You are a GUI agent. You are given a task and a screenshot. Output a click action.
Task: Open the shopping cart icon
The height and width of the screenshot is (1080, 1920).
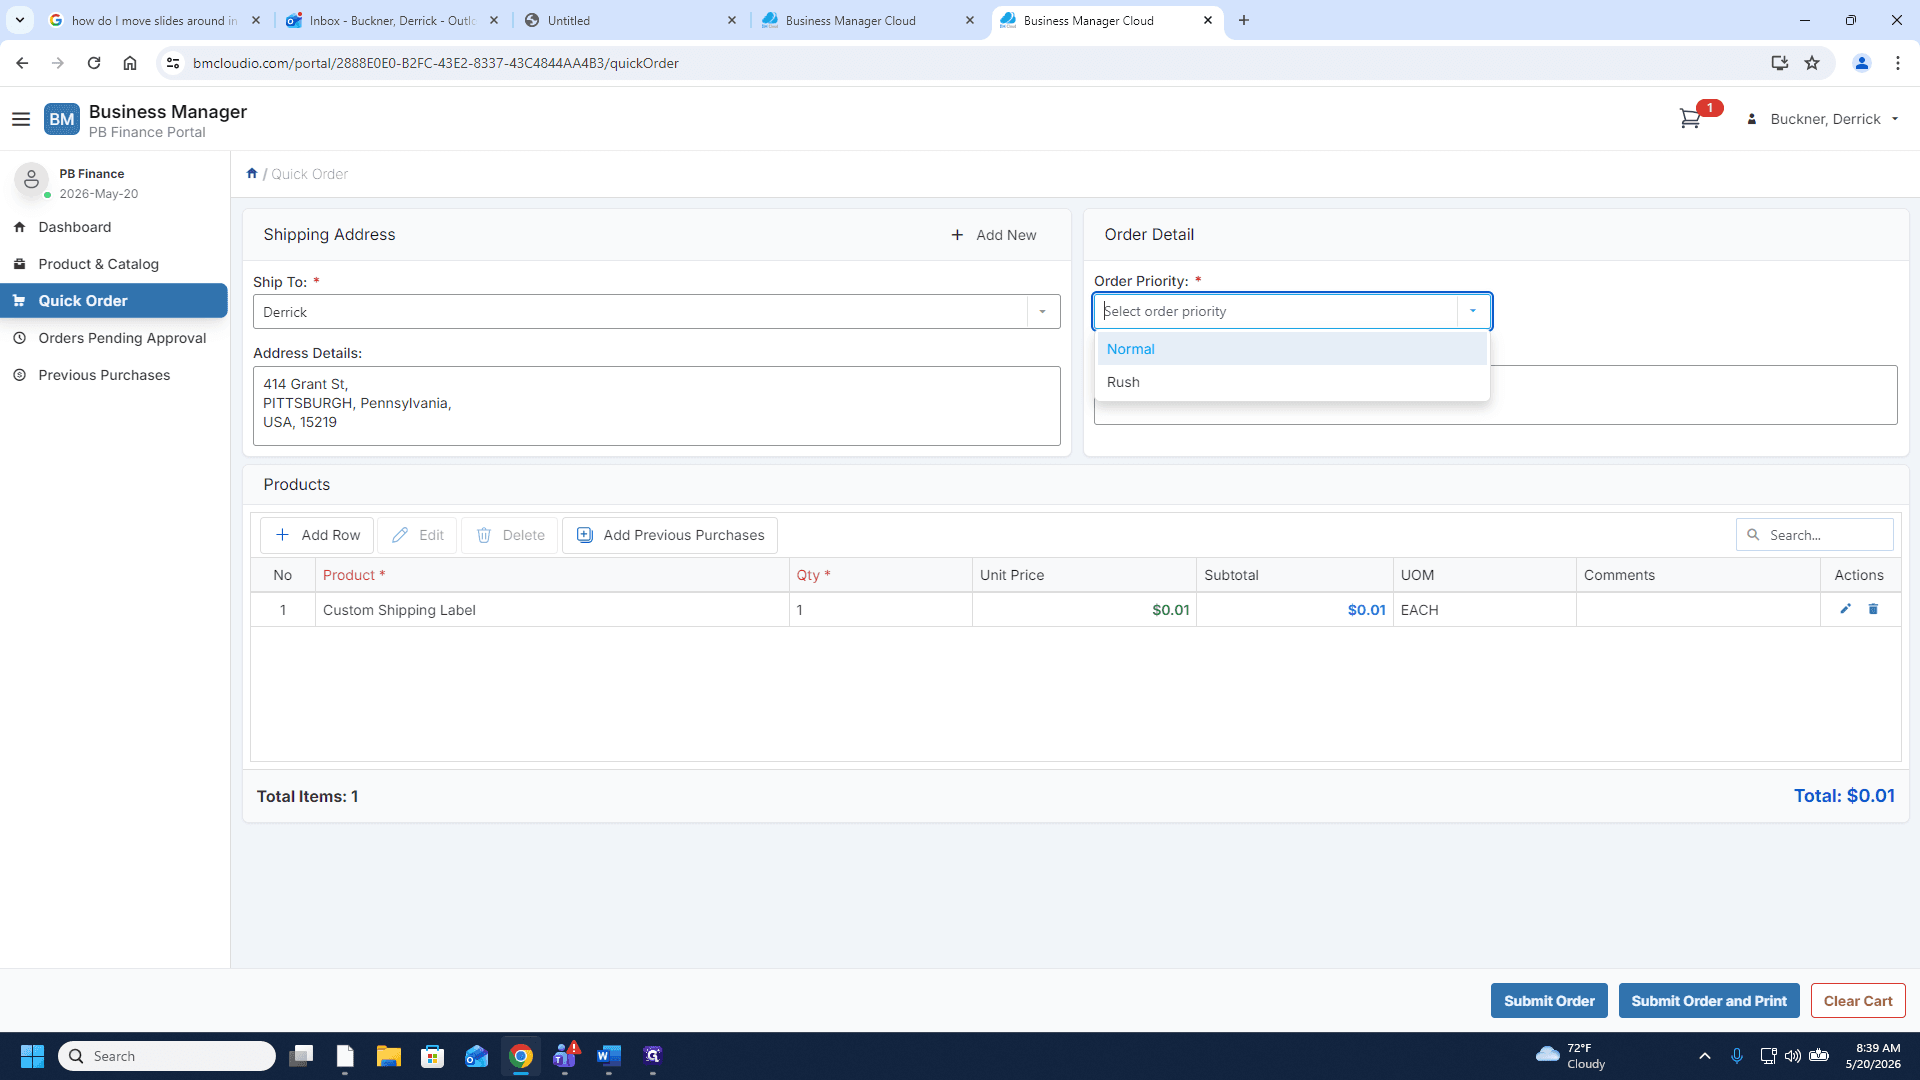(1690, 119)
